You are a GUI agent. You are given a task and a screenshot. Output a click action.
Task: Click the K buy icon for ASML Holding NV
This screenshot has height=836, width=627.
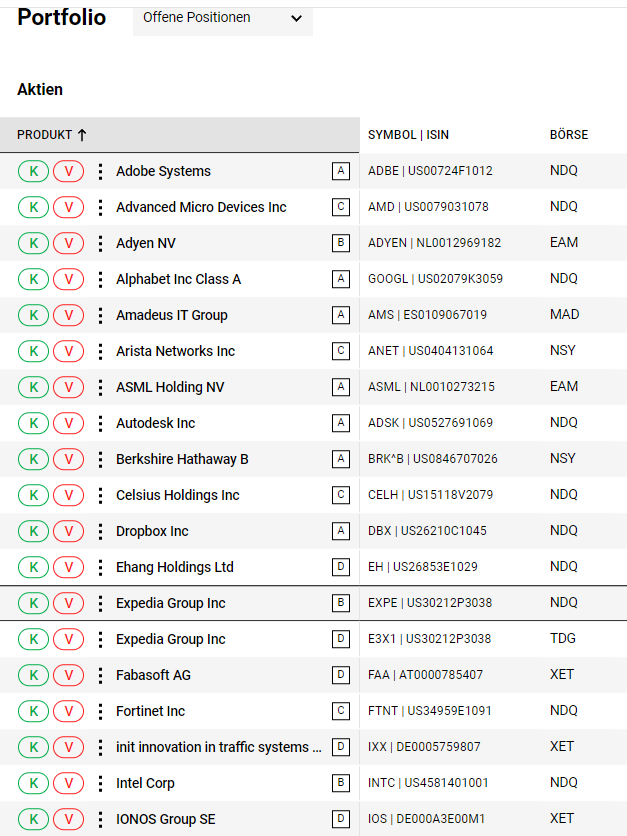coord(33,387)
